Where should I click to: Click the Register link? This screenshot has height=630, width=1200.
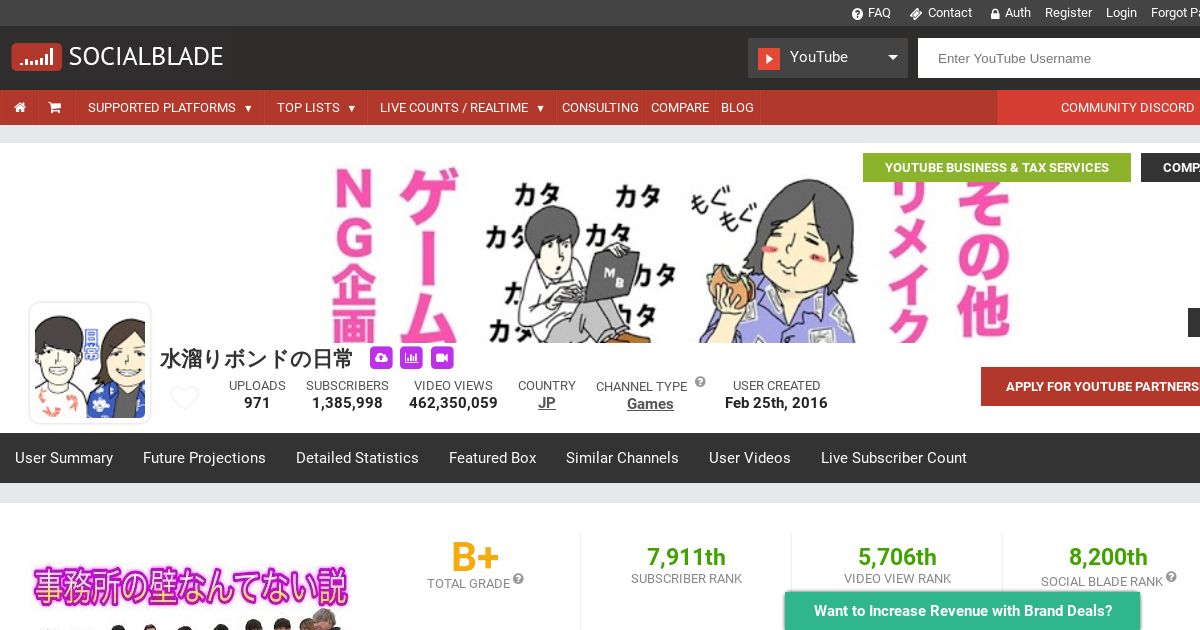(x=1068, y=13)
